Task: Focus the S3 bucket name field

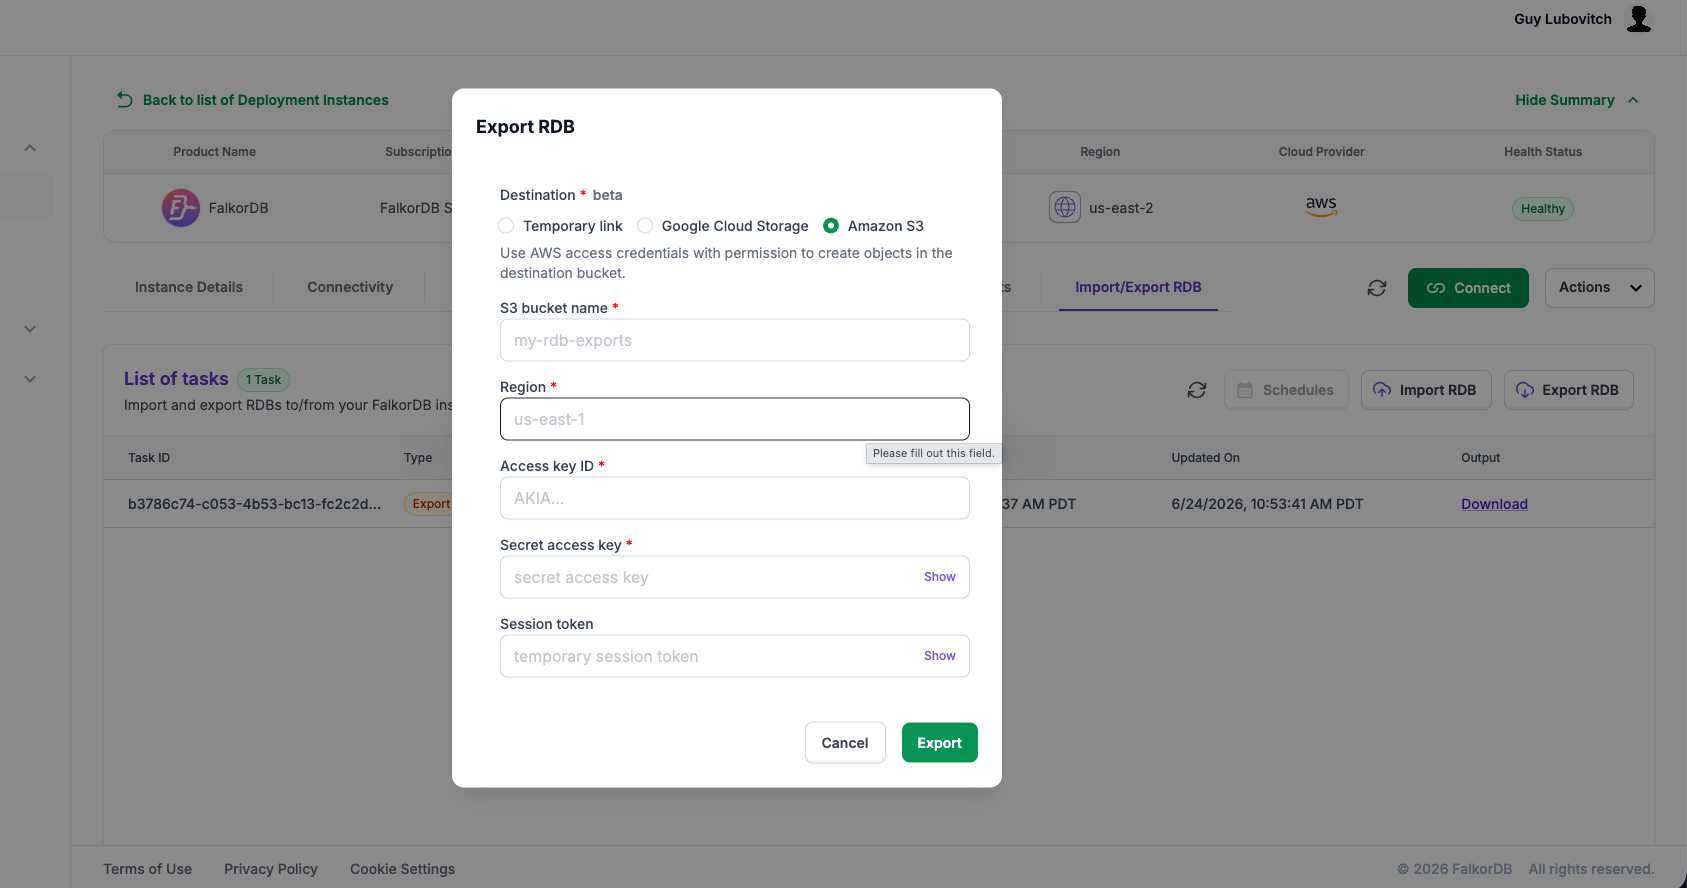Action: 735,340
